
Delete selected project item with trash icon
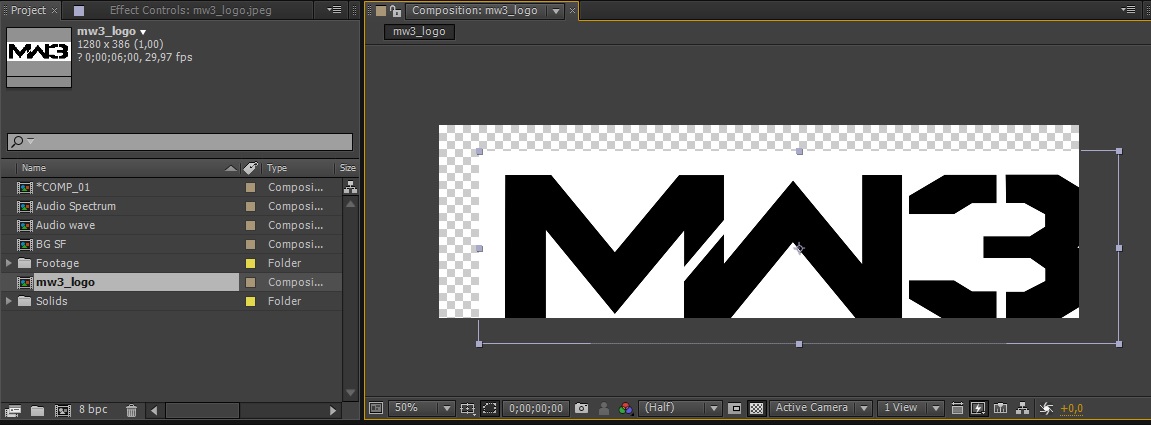(x=131, y=410)
